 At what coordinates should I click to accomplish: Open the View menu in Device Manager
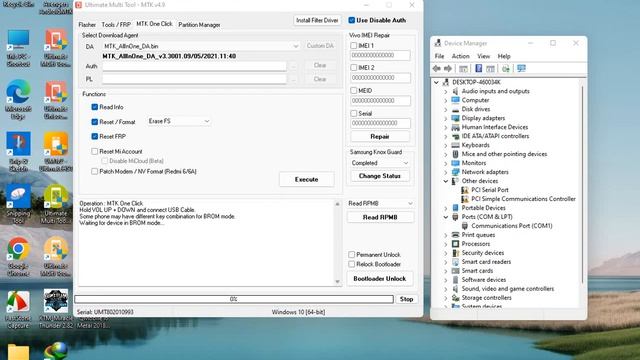click(x=483, y=56)
